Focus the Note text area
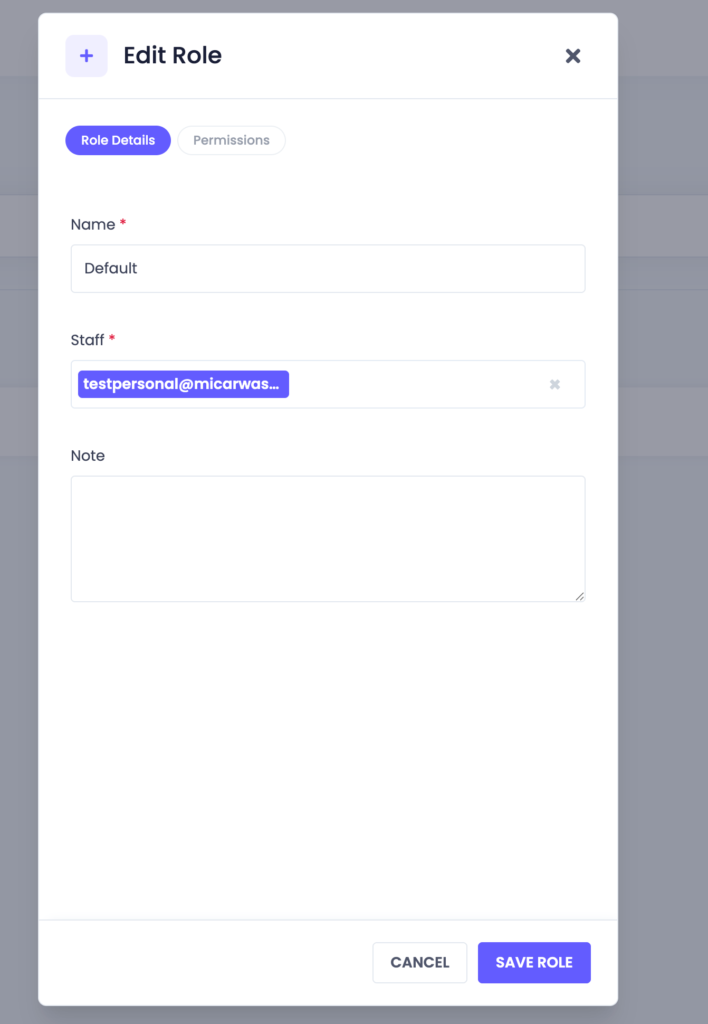 327,538
